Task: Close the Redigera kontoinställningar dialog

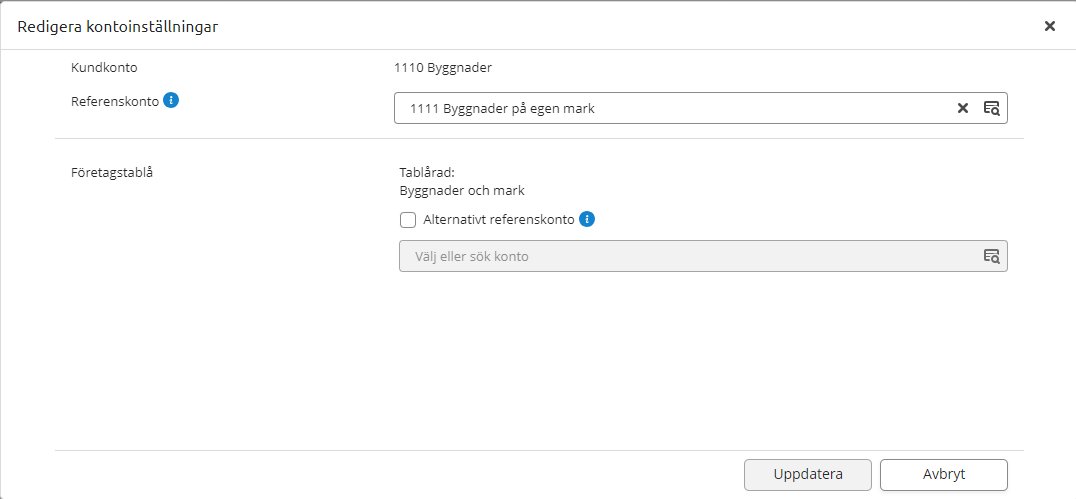Action: pyautogui.click(x=1050, y=26)
